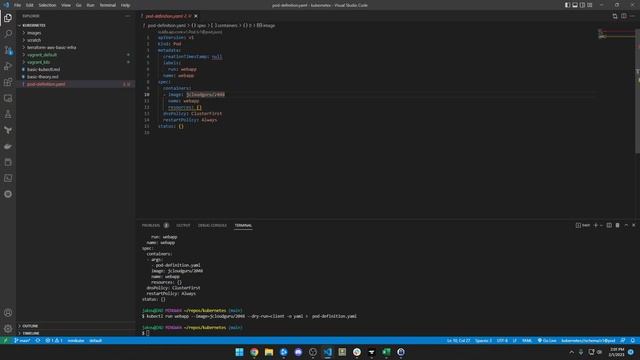Click the YAML language mode indicator
Screen dimensions: 640x360
point(527,340)
